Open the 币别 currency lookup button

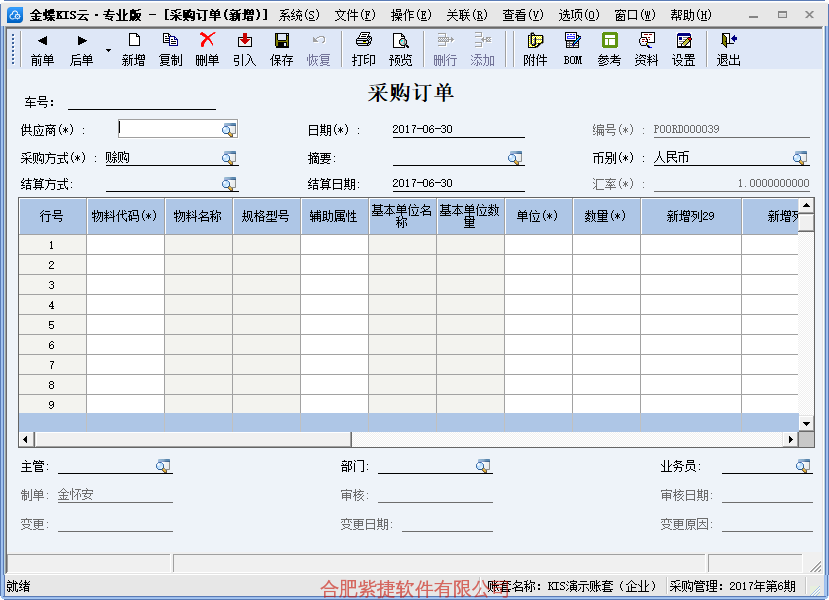(x=800, y=158)
